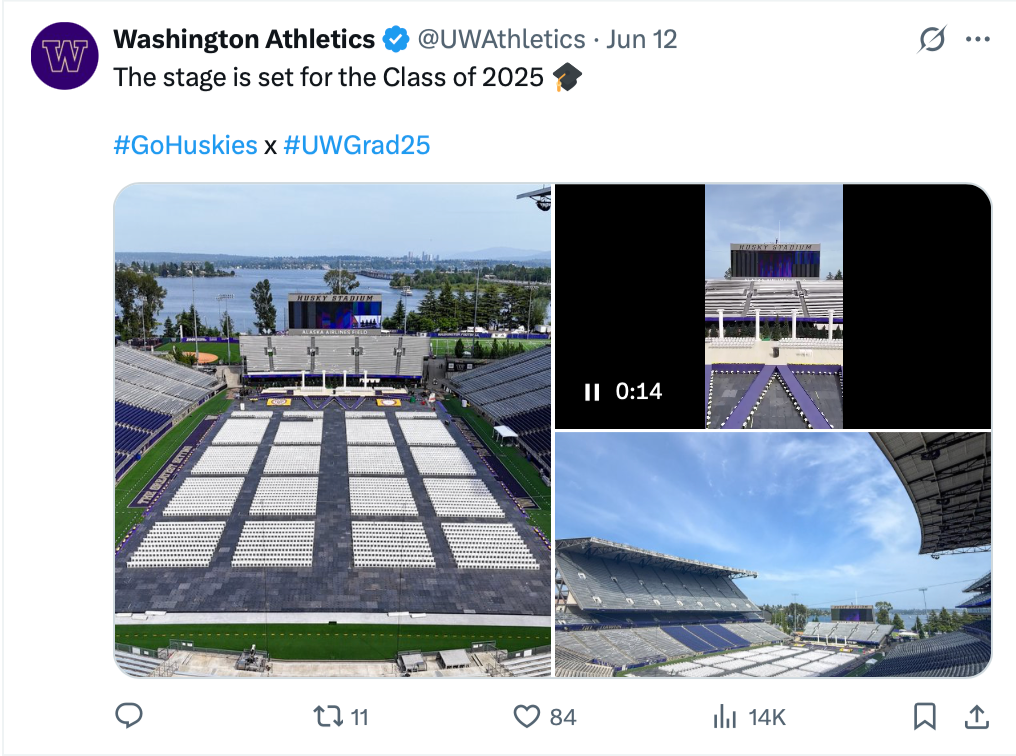1016x756 pixels.
Task: Visit the Washington Athletics profile name
Action: [244, 40]
